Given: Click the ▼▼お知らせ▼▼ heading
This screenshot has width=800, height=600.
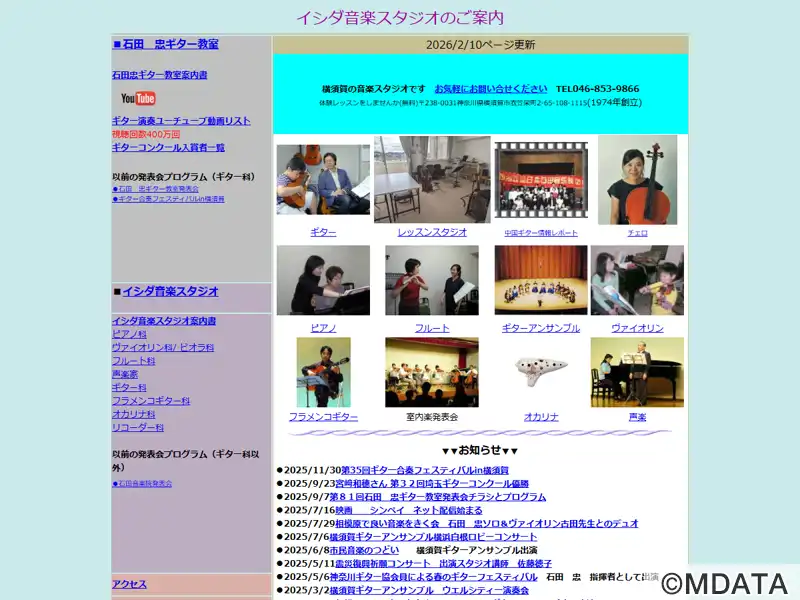Looking at the screenshot, I should click(480, 450).
